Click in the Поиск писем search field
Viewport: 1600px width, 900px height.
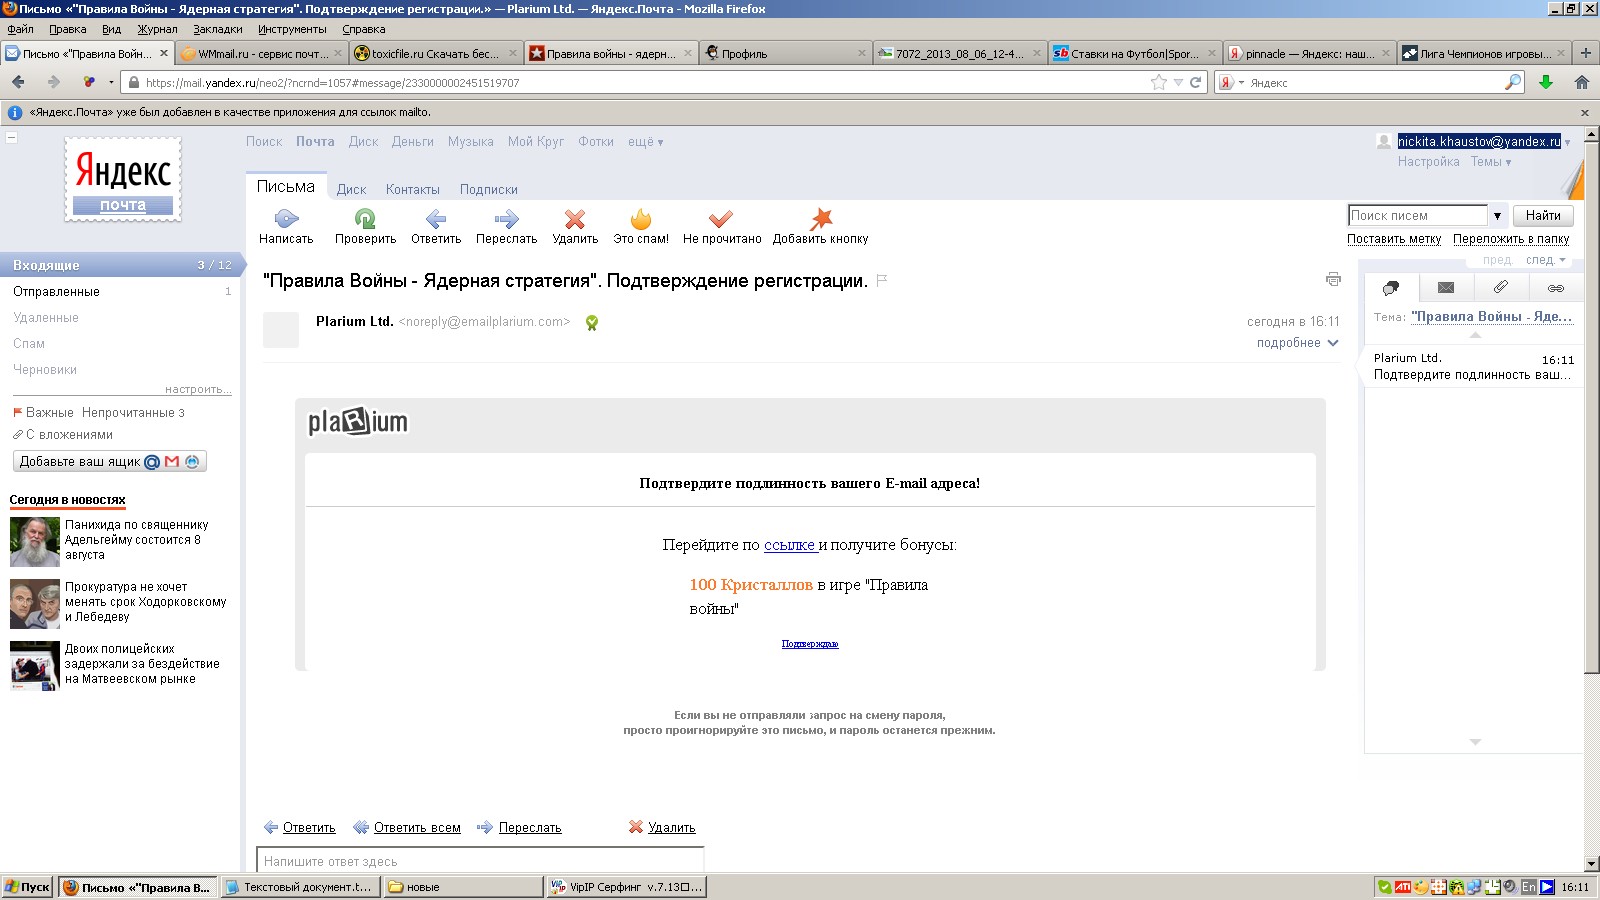click(1417, 215)
